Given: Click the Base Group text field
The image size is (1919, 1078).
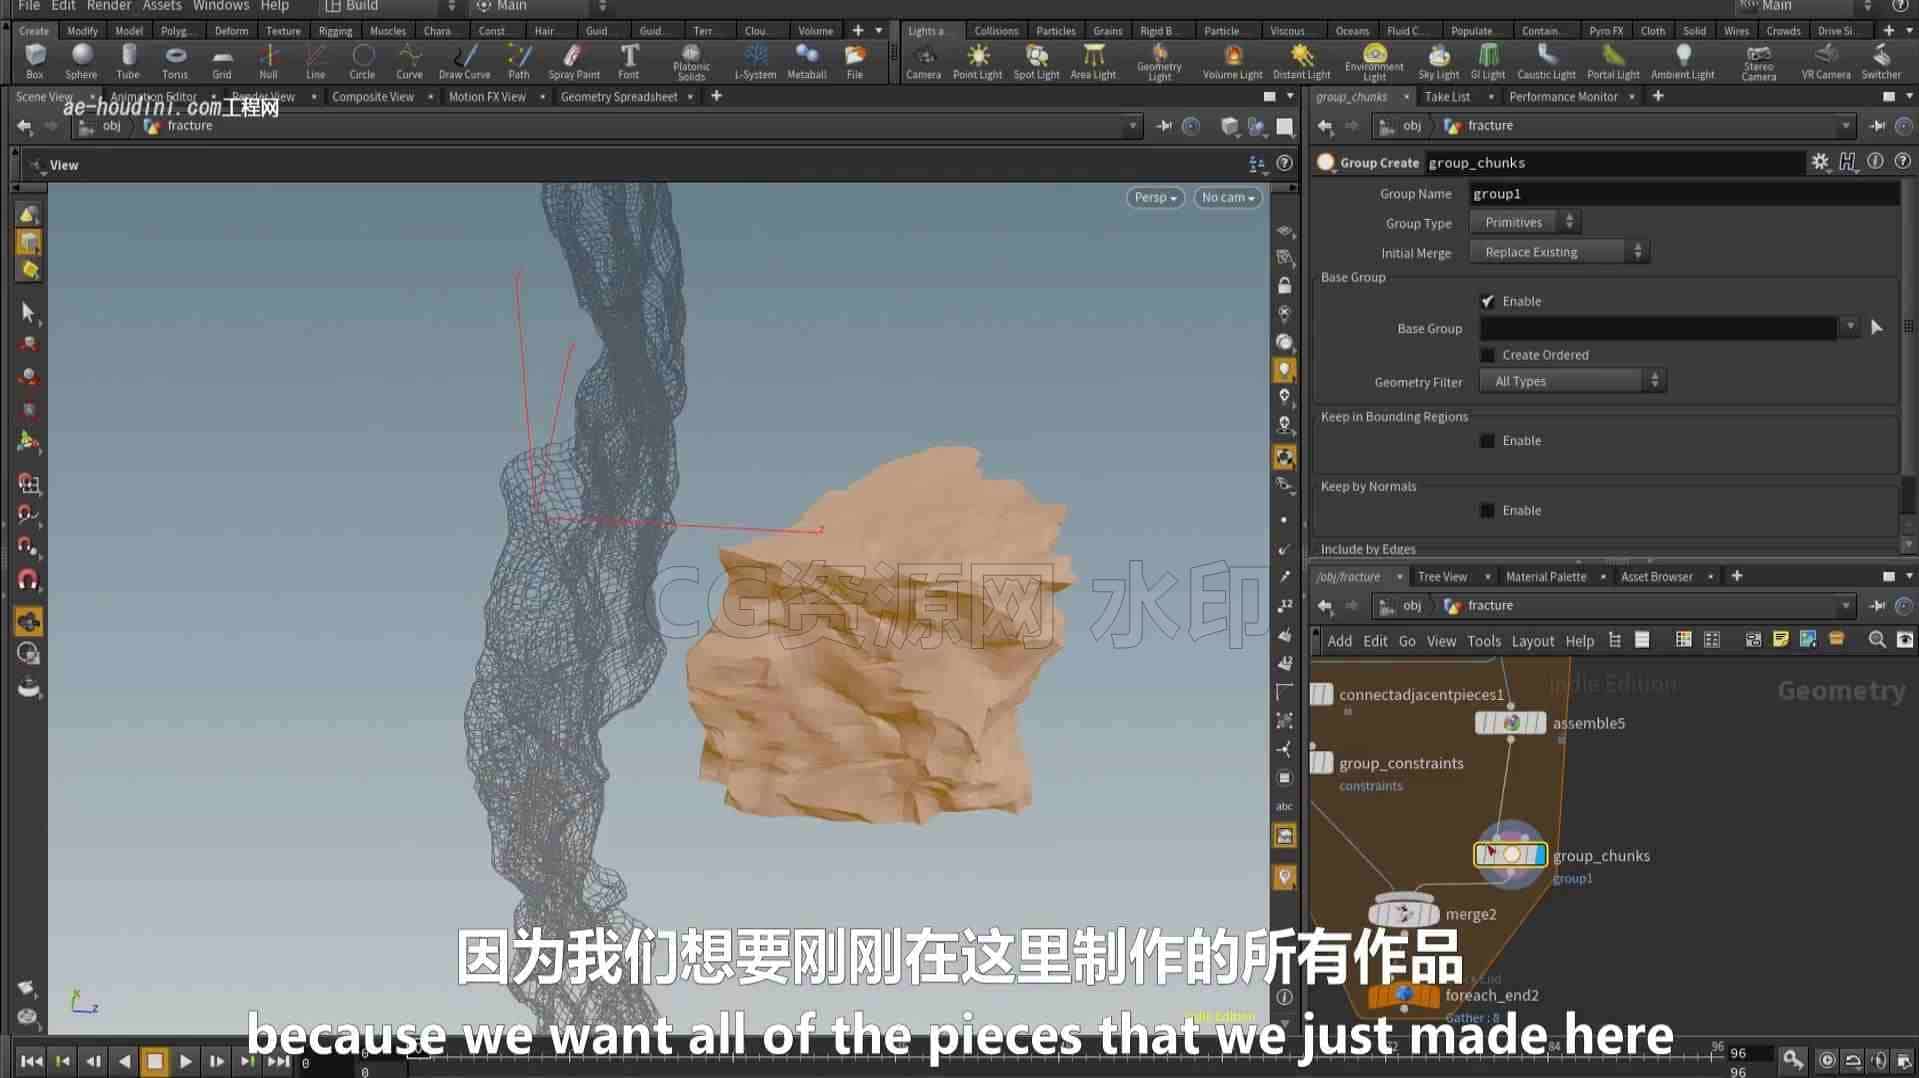Looking at the screenshot, I should pyautogui.click(x=1657, y=328).
